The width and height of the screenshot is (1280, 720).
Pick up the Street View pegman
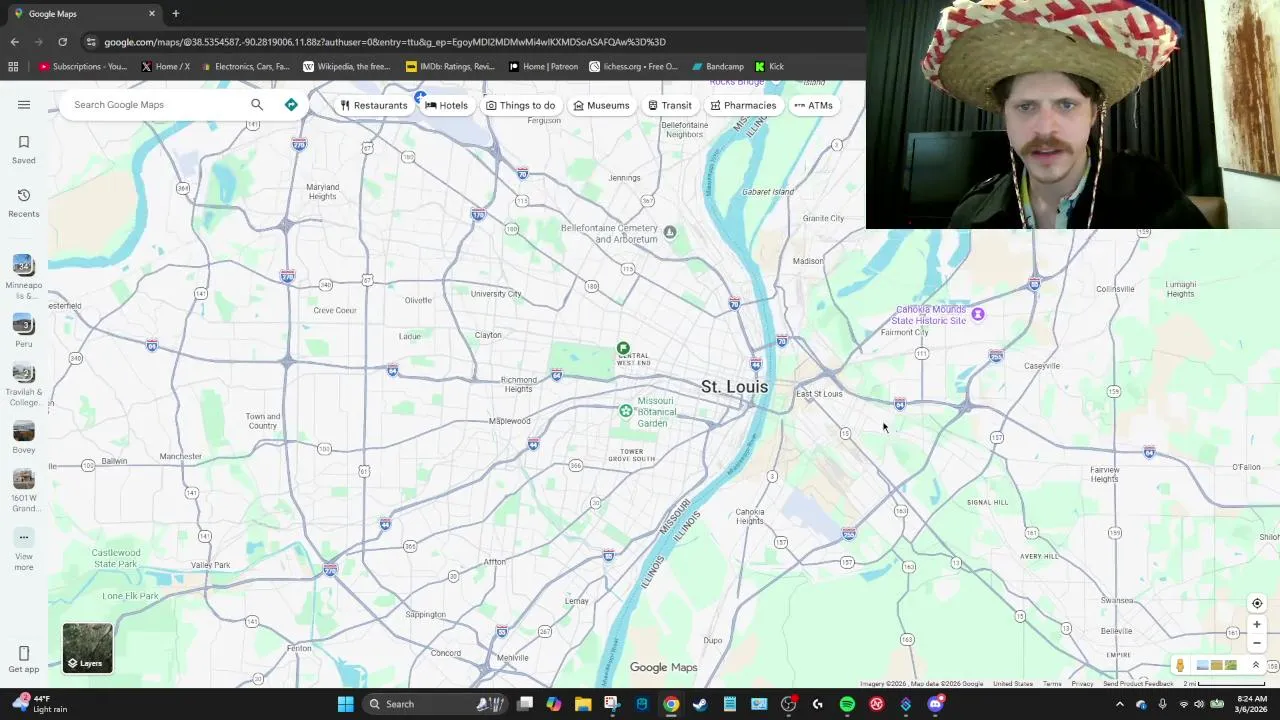[x=1180, y=665]
